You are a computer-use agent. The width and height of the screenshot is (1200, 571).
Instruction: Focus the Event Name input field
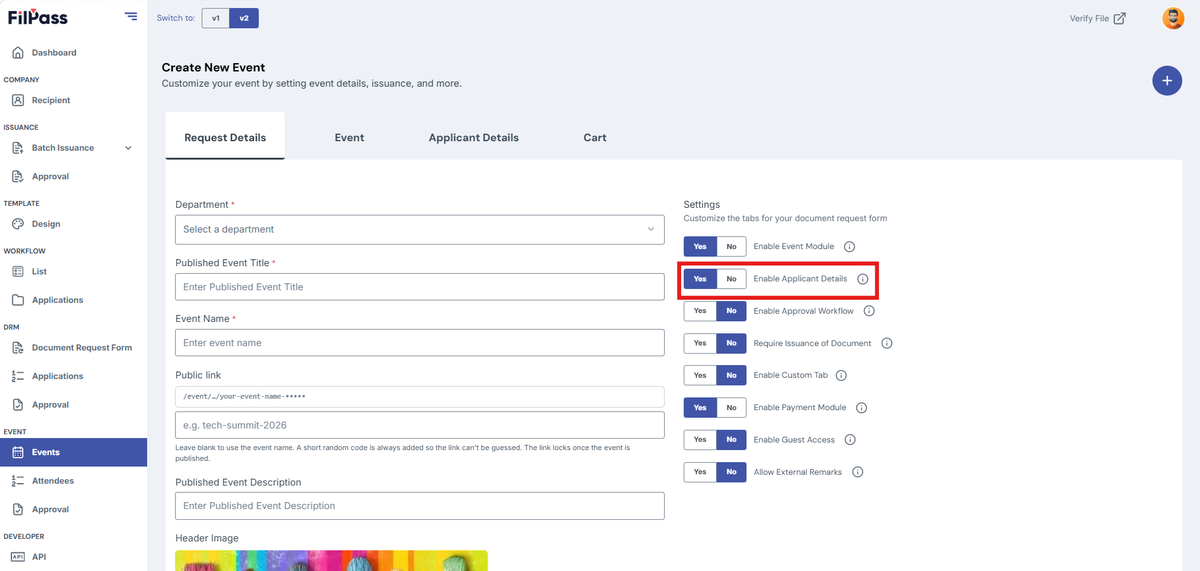pos(420,343)
